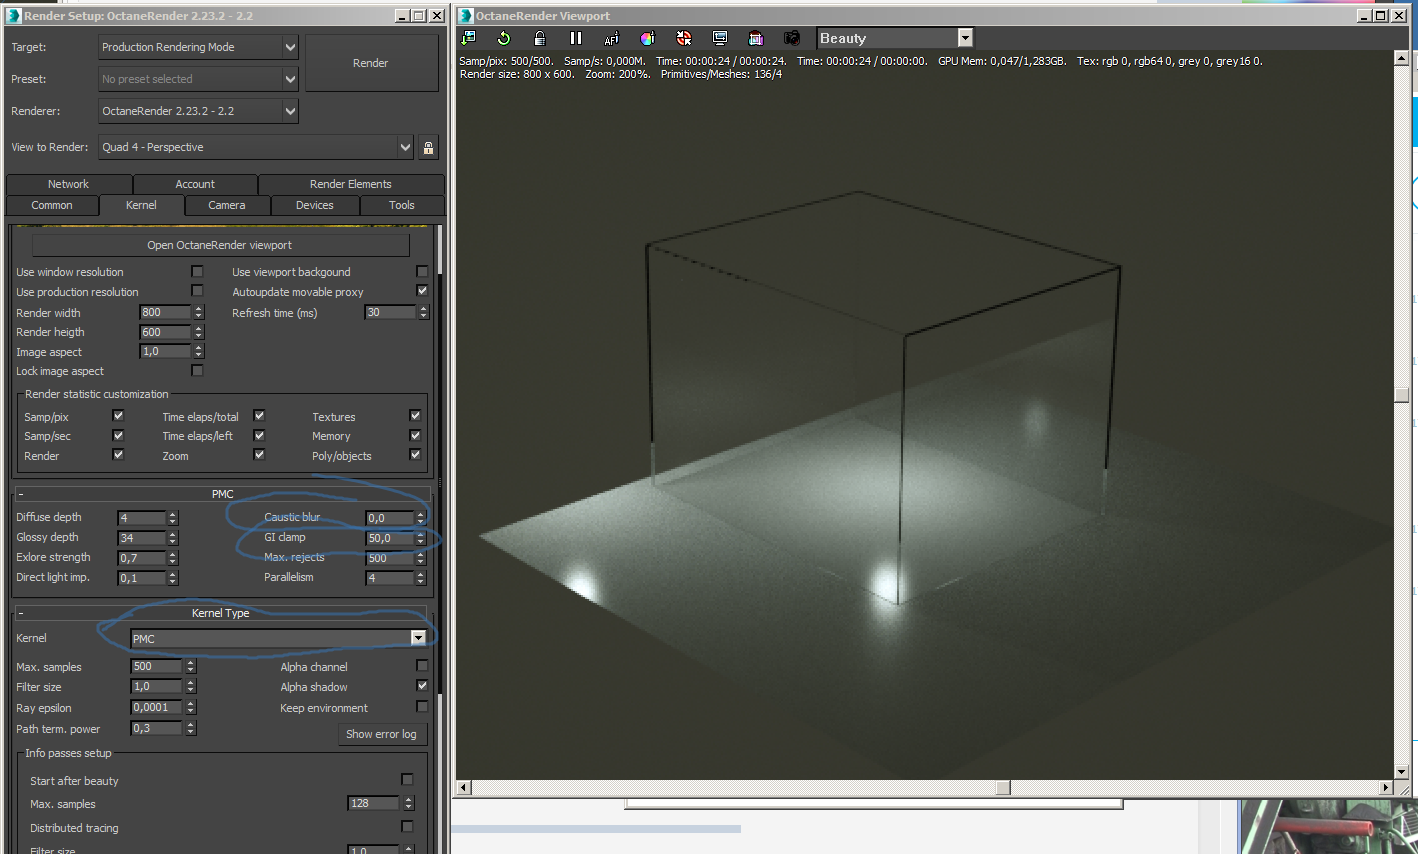Restart rendering with the green refresh icon
The height and width of the screenshot is (854, 1418).
pyautogui.click(x=504, y=38)
